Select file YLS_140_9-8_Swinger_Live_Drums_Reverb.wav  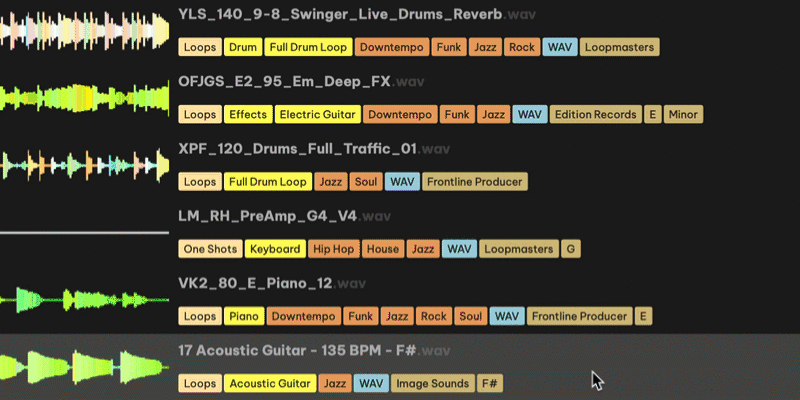coord(357,14)
